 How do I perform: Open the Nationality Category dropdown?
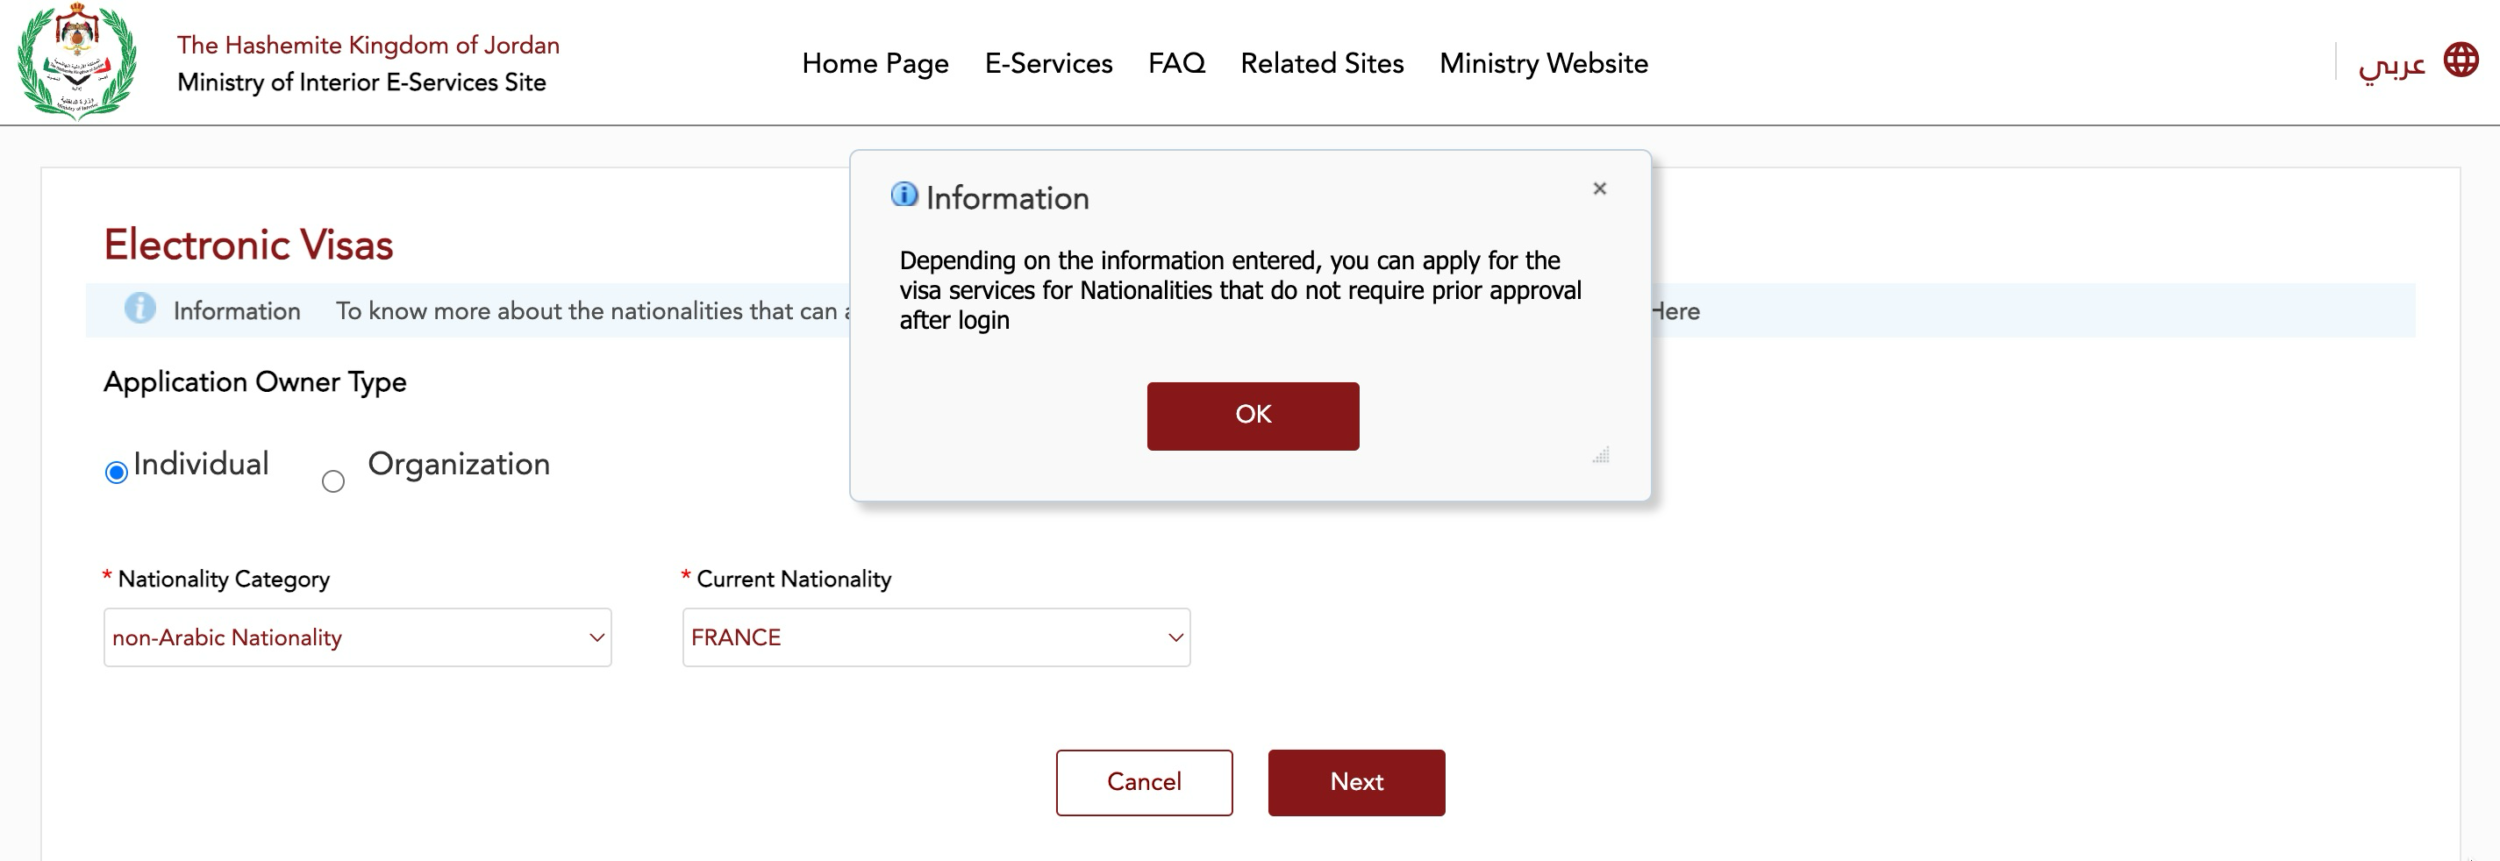[357, 637]
